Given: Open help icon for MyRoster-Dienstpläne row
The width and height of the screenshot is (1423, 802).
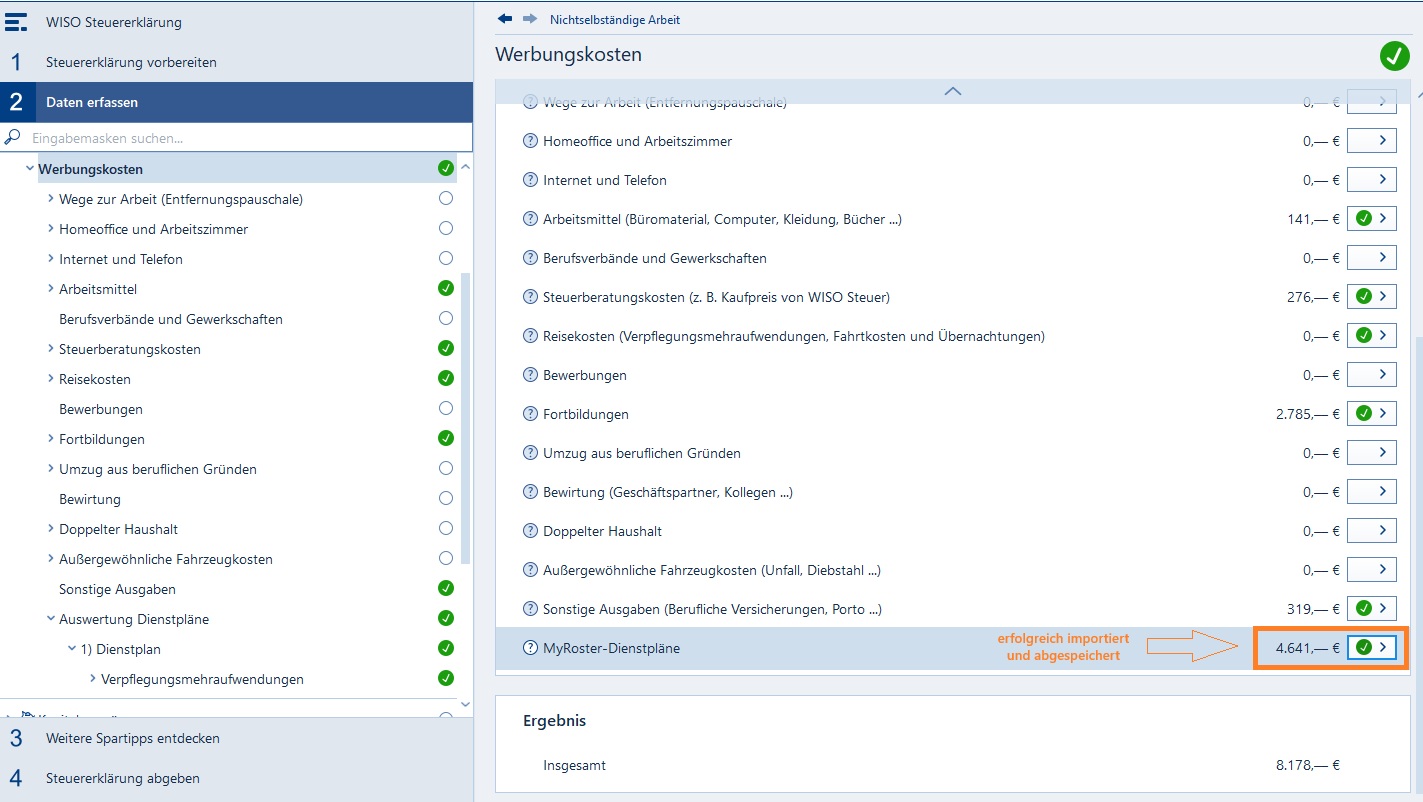Looking at the screenshot, I should (531, 648).
